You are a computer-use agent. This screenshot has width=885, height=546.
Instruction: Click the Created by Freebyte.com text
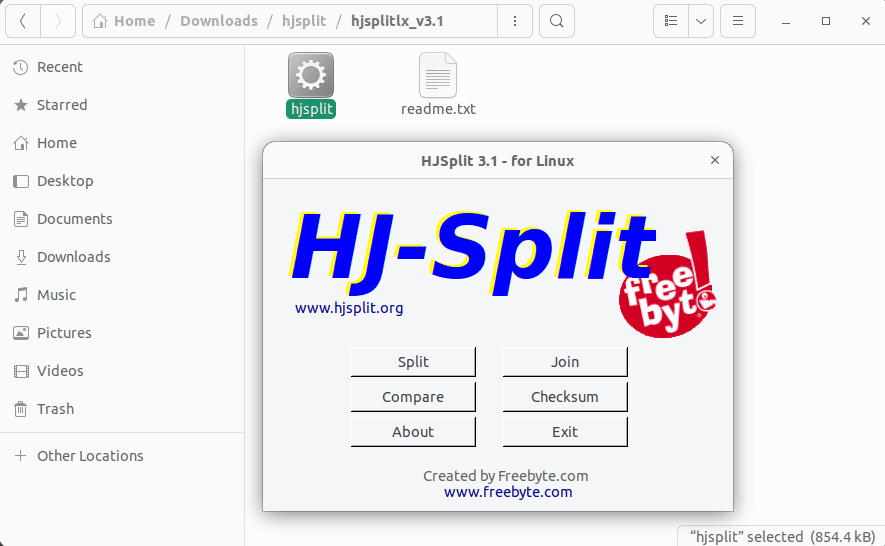(x=506, y=476)
